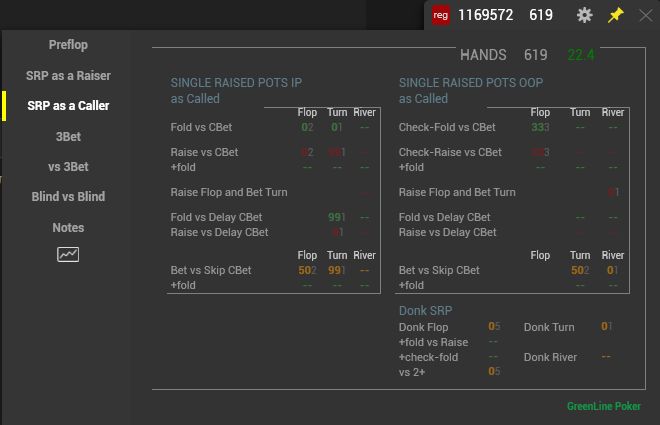660x425 pixels.
Task: Open the vs 3Bet tab
Action: 68,167
